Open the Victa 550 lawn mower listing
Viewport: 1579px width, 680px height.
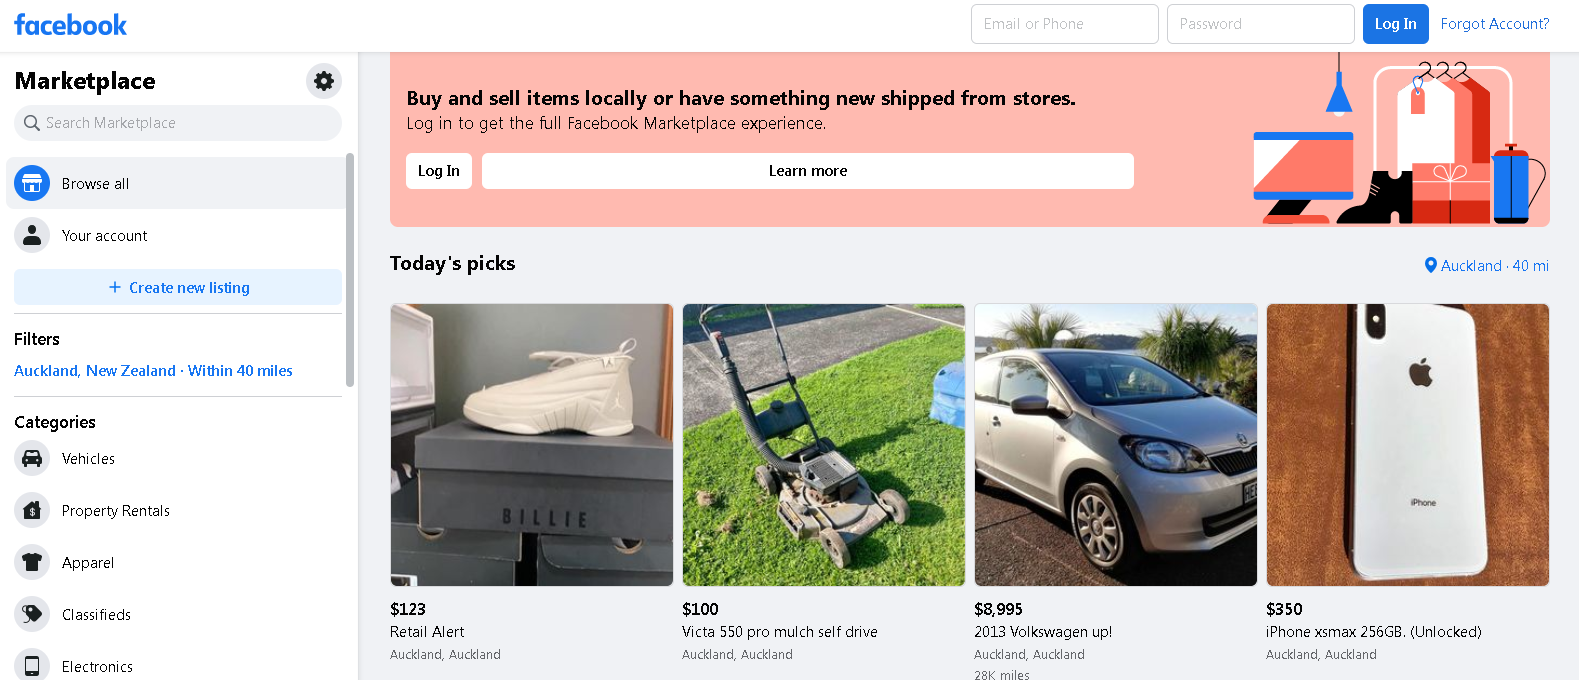823,445
